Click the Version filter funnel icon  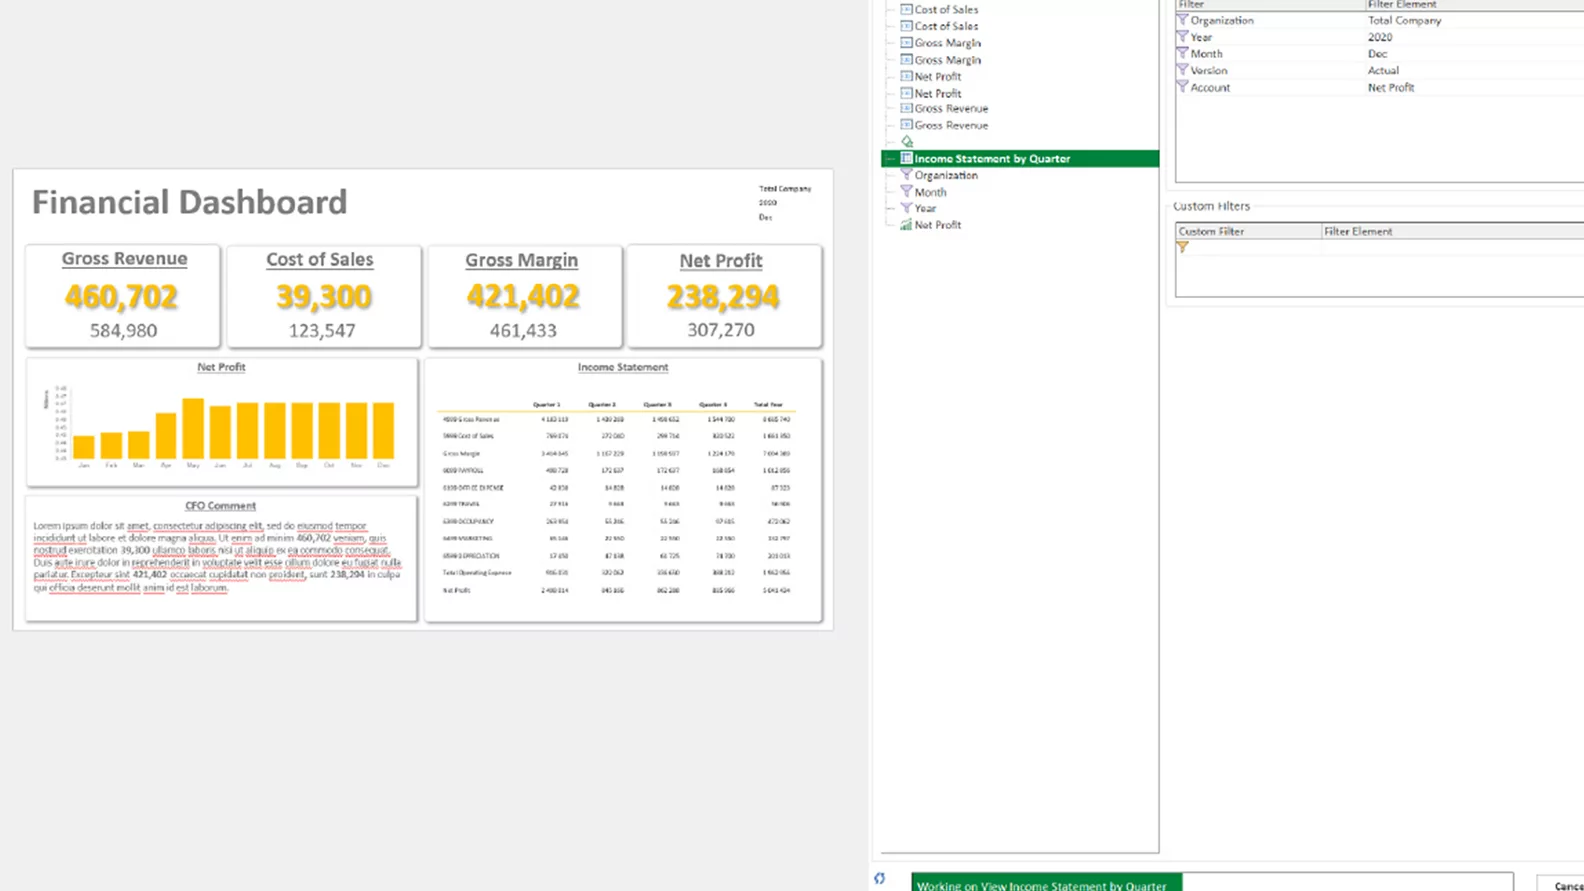tap(1182, 70)
